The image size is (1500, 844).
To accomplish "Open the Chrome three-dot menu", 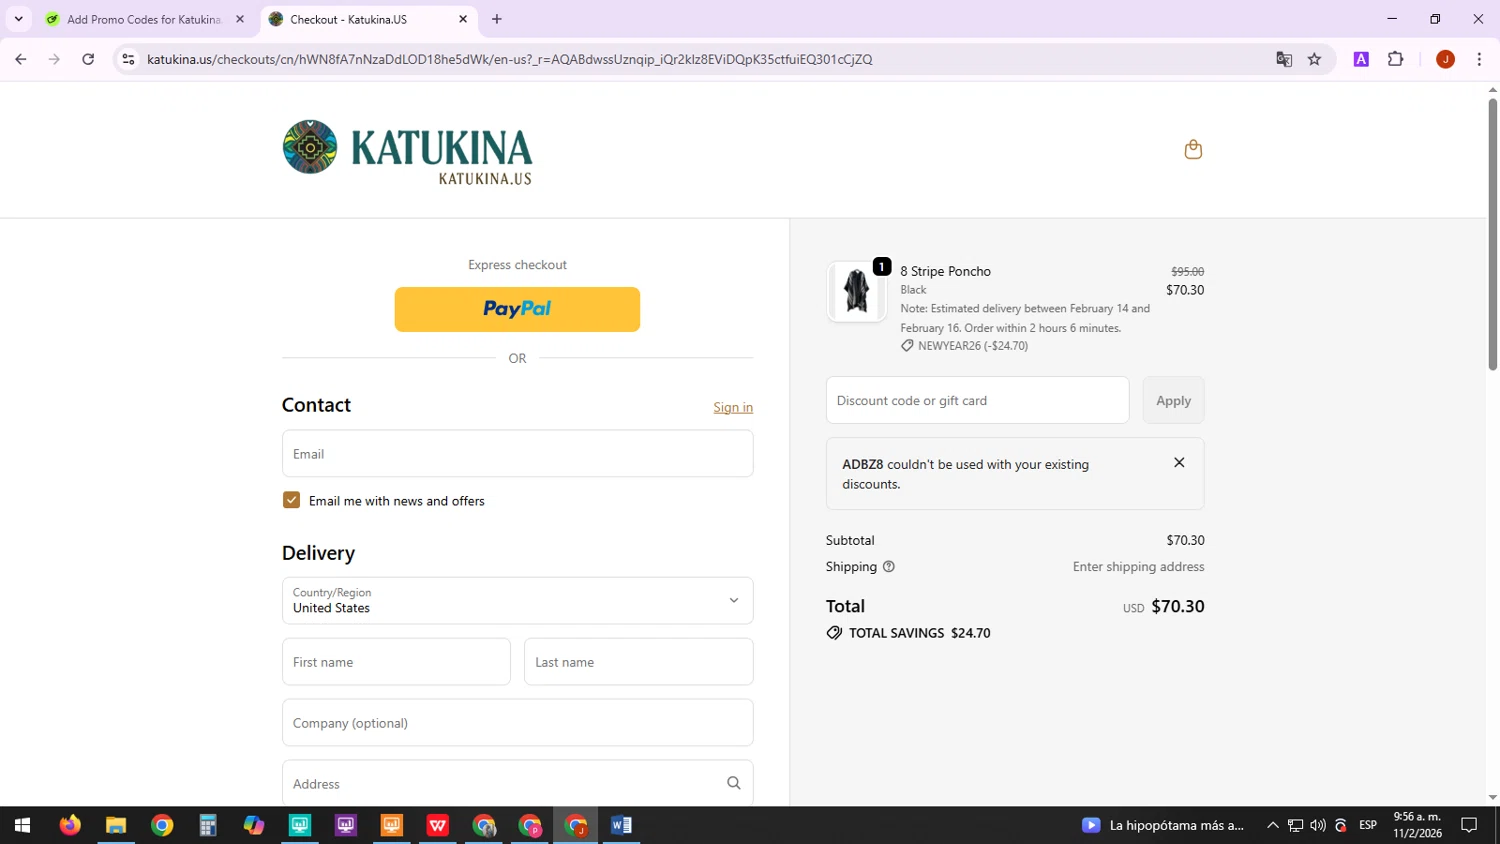I will (x=1479, y=59).
